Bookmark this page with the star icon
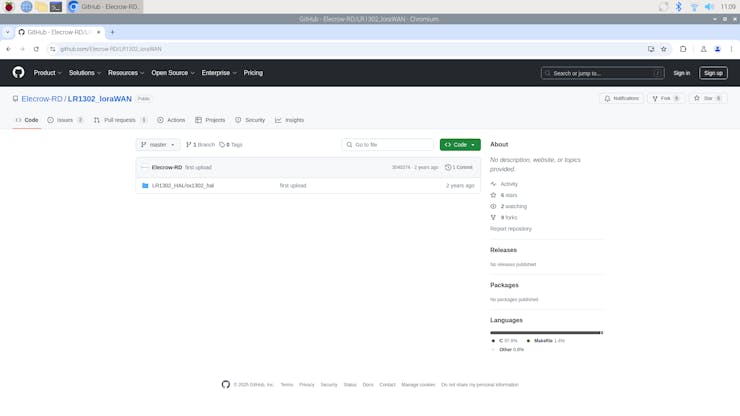This screenshot has height=416, width=740. pos(664,49)
